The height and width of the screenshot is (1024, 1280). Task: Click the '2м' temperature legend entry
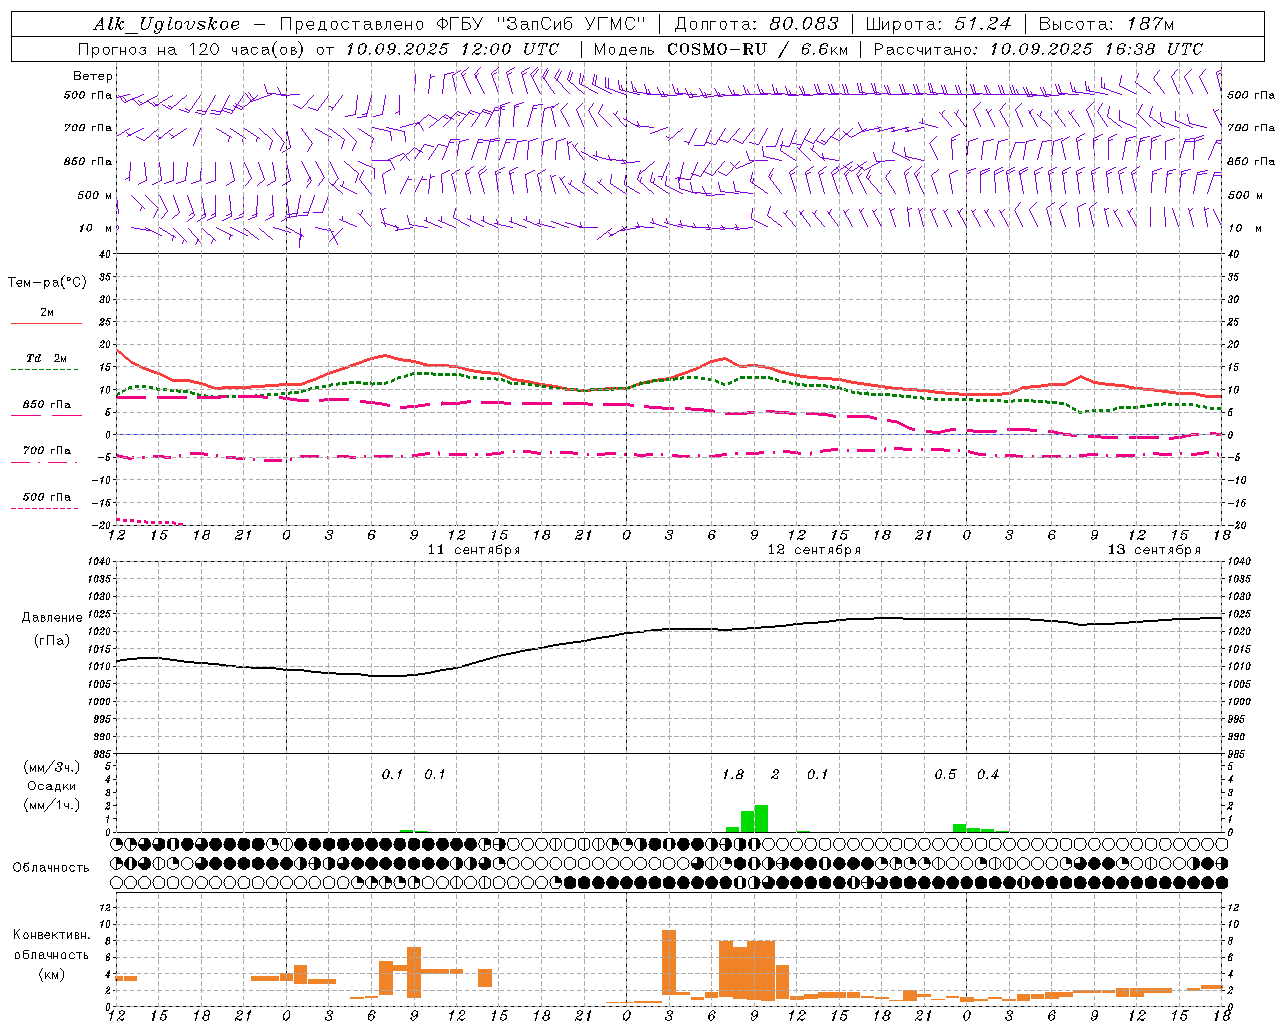[x=47, y=312]
